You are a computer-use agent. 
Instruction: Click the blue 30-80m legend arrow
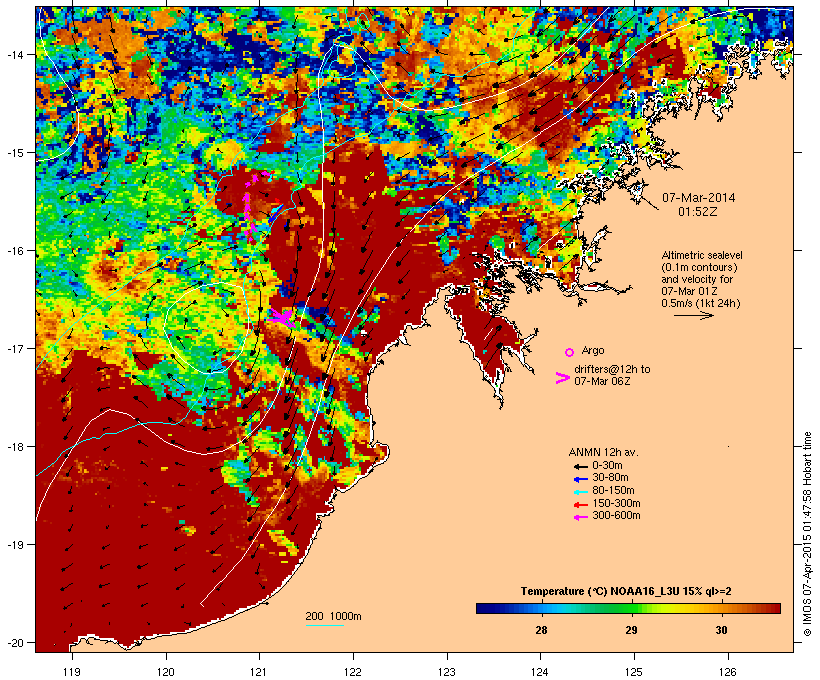click(x=580, y=479)
